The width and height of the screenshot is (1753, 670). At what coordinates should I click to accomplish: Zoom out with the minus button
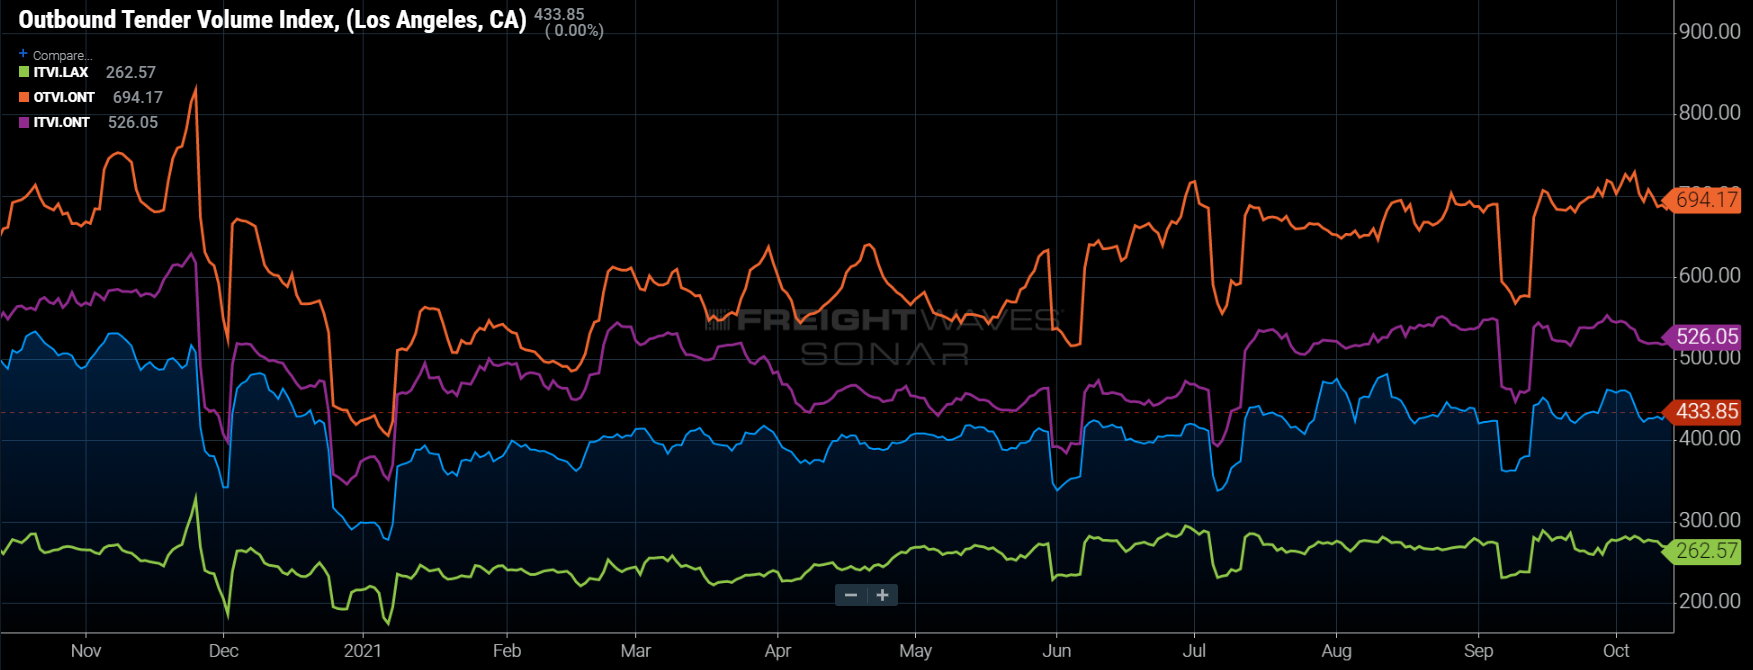851,595
